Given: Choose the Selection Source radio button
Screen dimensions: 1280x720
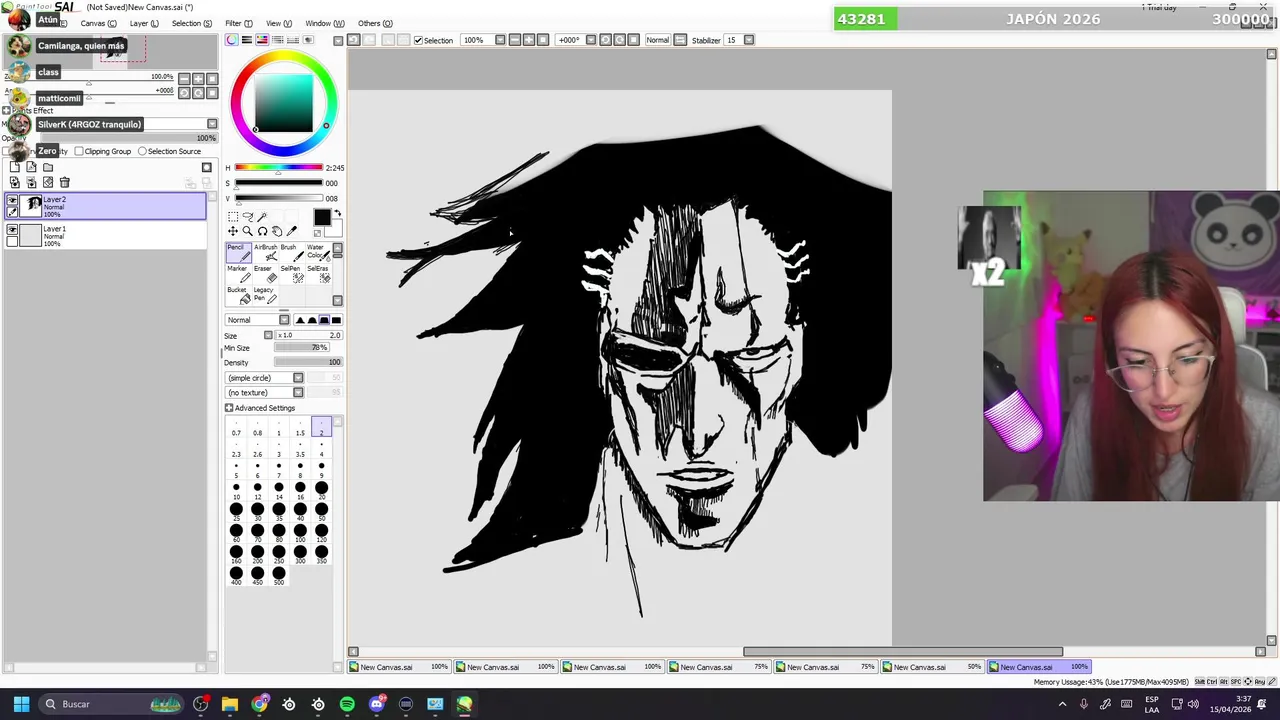Looking at the screenshot, I should coord(142,151).
